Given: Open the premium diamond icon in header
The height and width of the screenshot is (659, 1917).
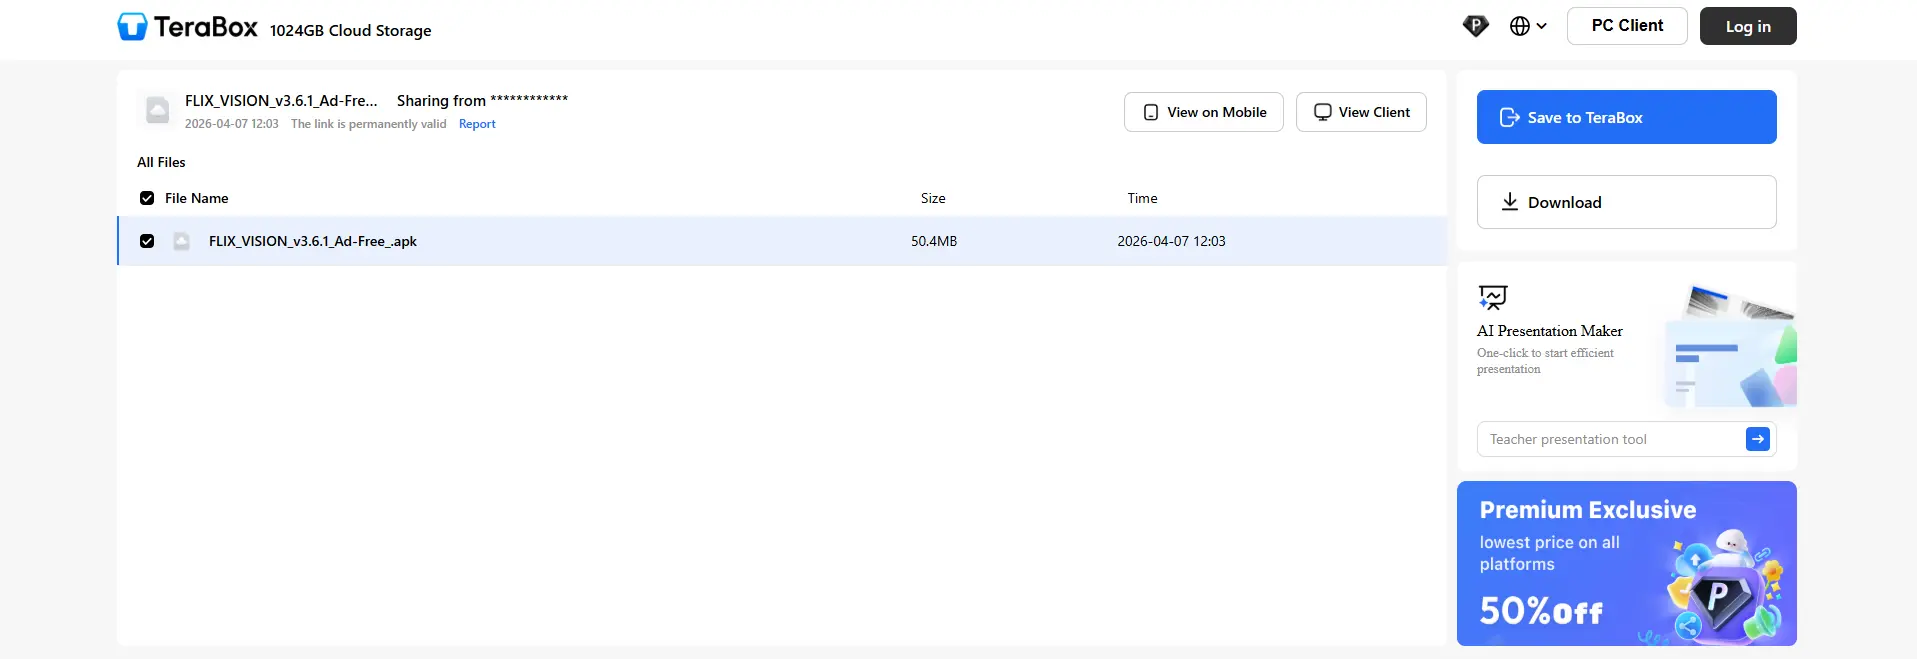Looking at the screenshot, I should point(1475,26).
